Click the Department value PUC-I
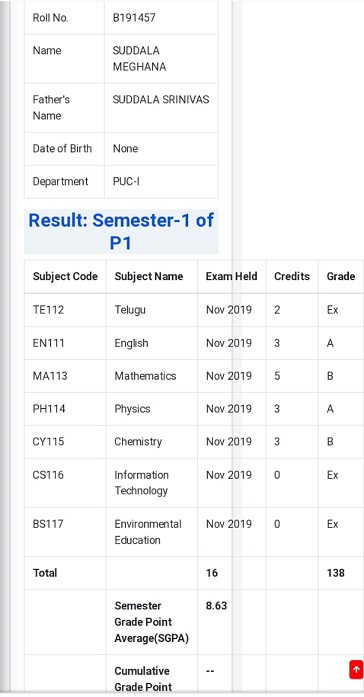The height and width of the screenshot is (697, 364). tap(126, 182)
